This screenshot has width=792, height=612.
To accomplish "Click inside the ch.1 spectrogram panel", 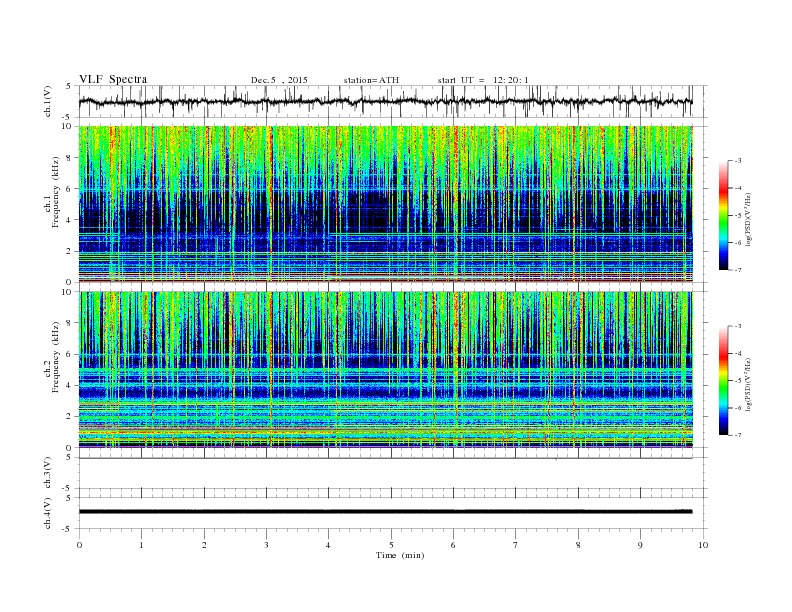I will pos(385,204).
